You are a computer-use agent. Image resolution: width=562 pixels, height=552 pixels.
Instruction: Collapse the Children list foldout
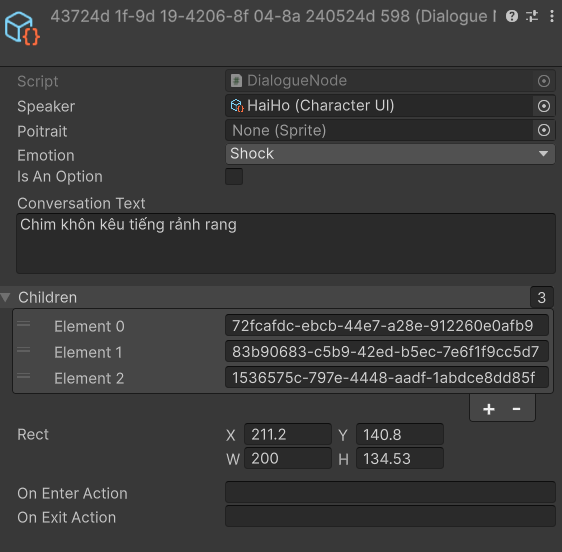[5, 297]
